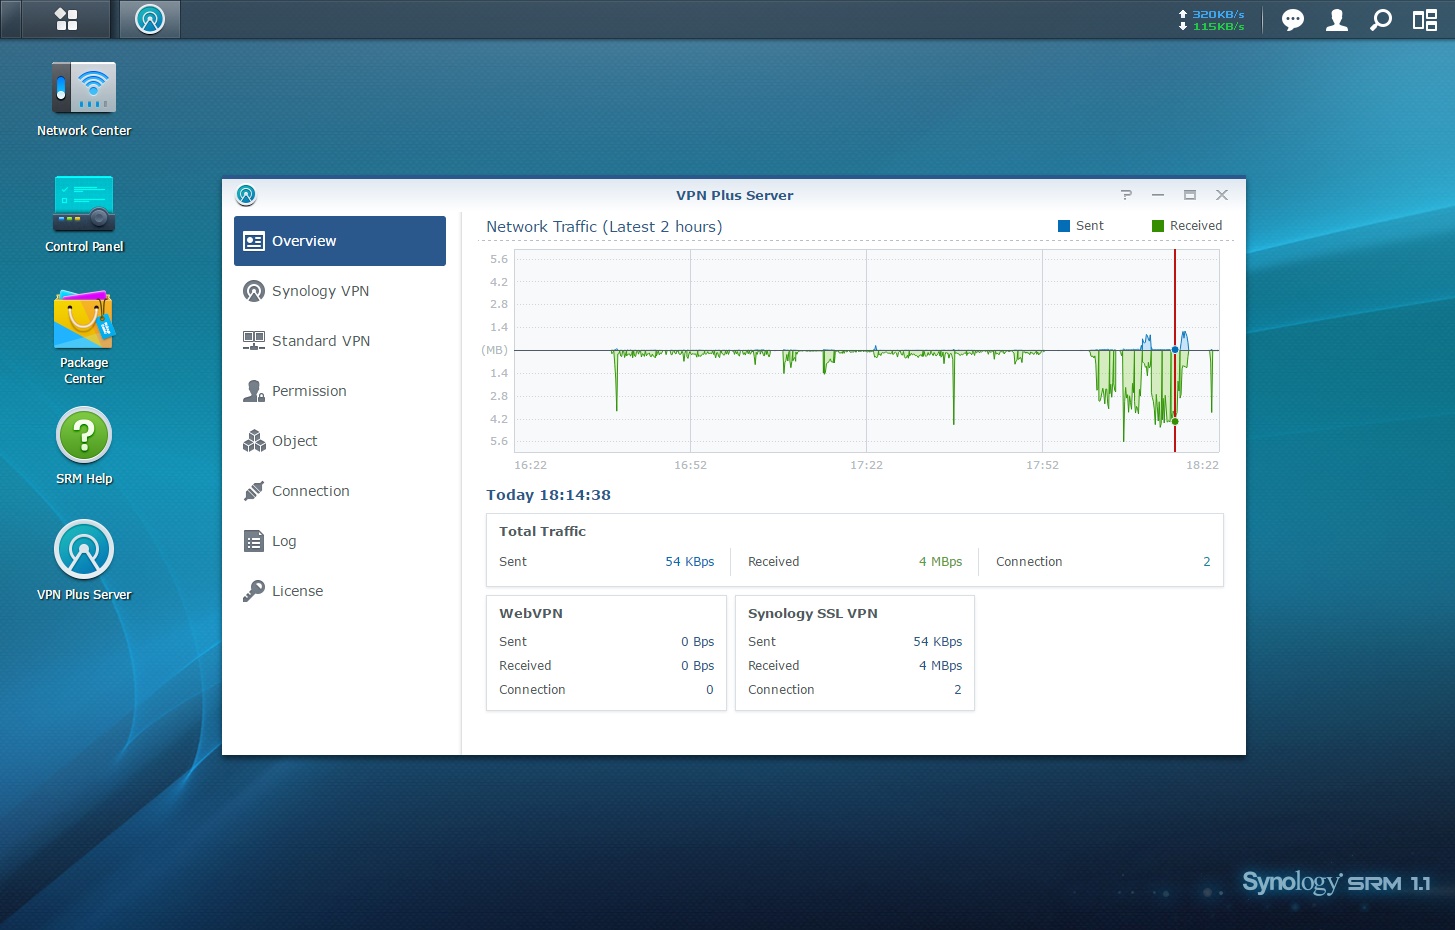1455x930 pixels.
Task: Open the License page
Action: pos(297,591)
